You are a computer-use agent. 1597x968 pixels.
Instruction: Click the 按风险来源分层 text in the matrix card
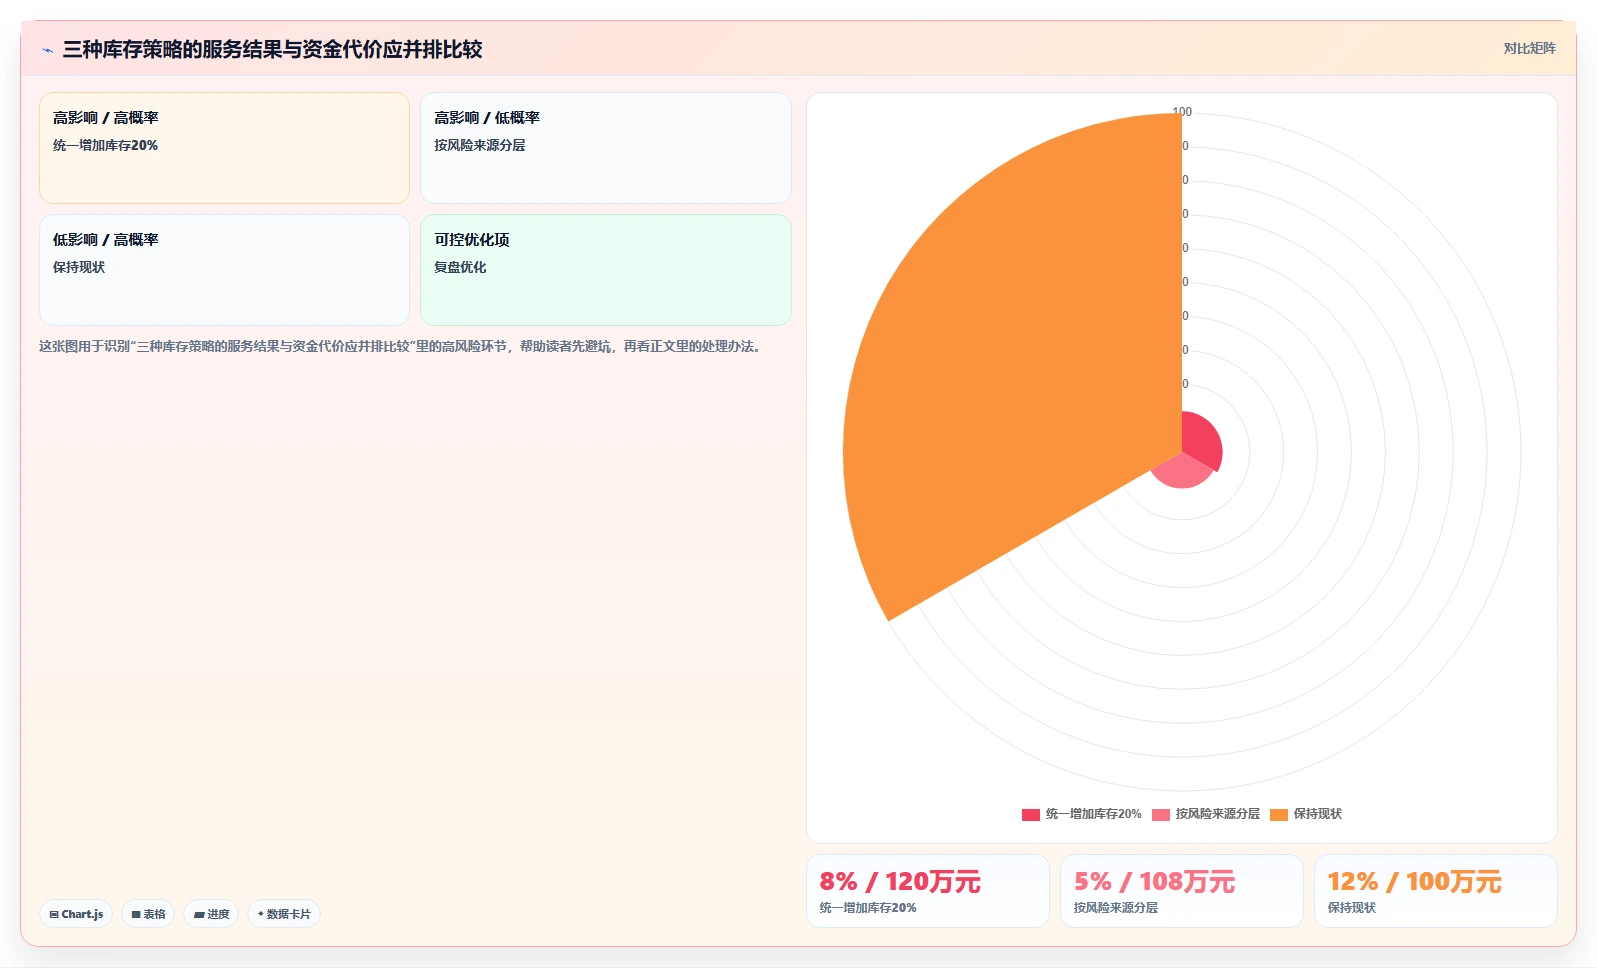click(x=479, y=145)
